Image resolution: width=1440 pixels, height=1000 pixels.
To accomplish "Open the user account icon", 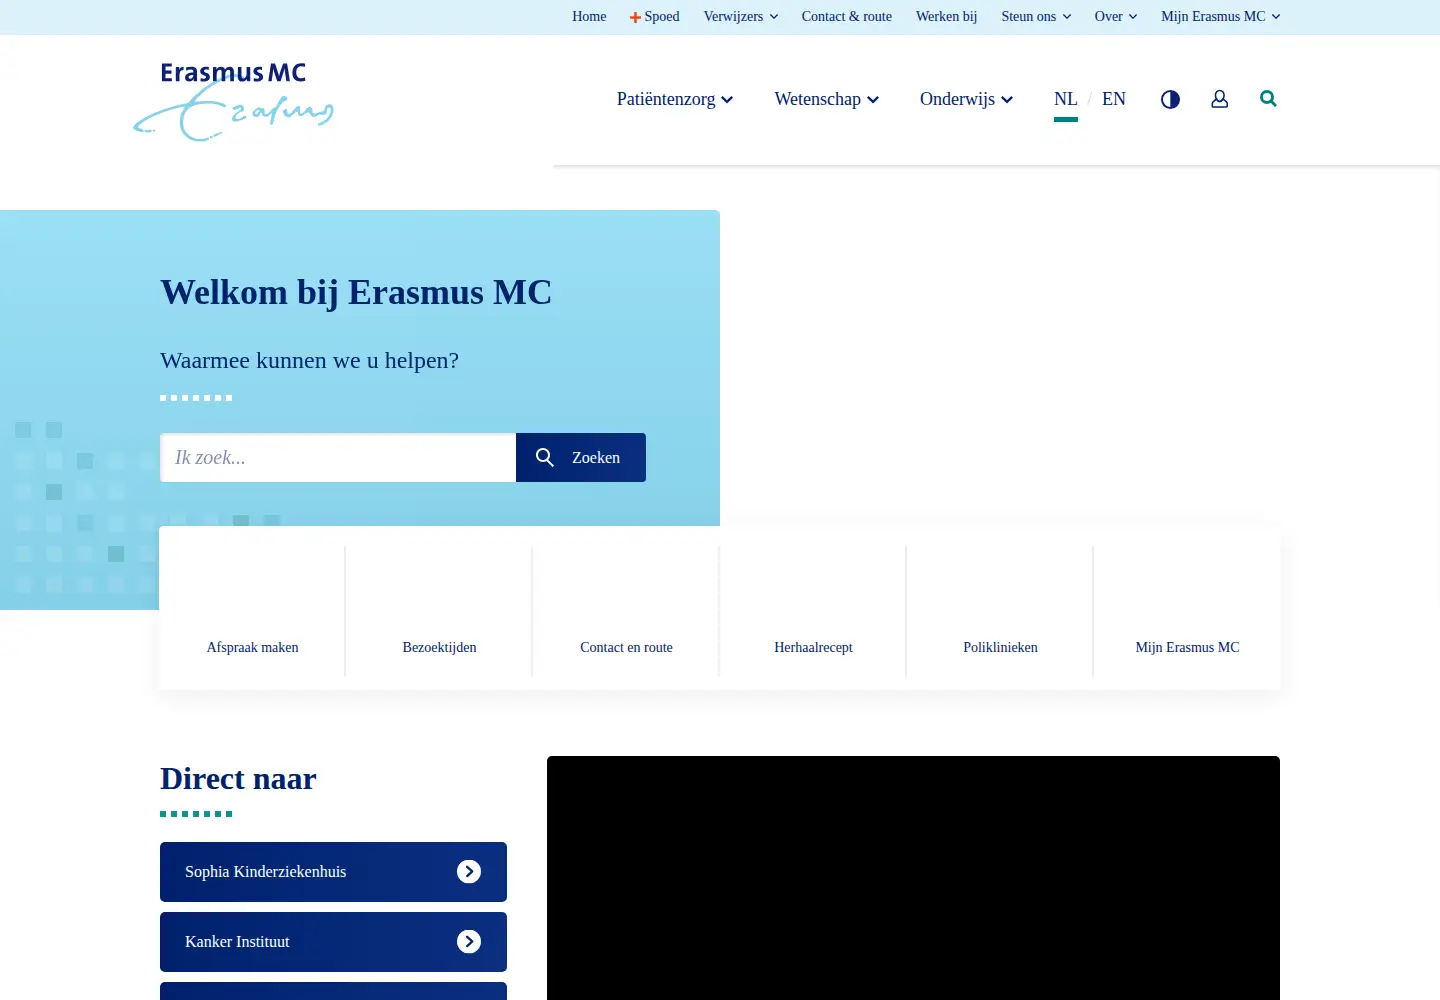I will click(x=1219, y=99).
